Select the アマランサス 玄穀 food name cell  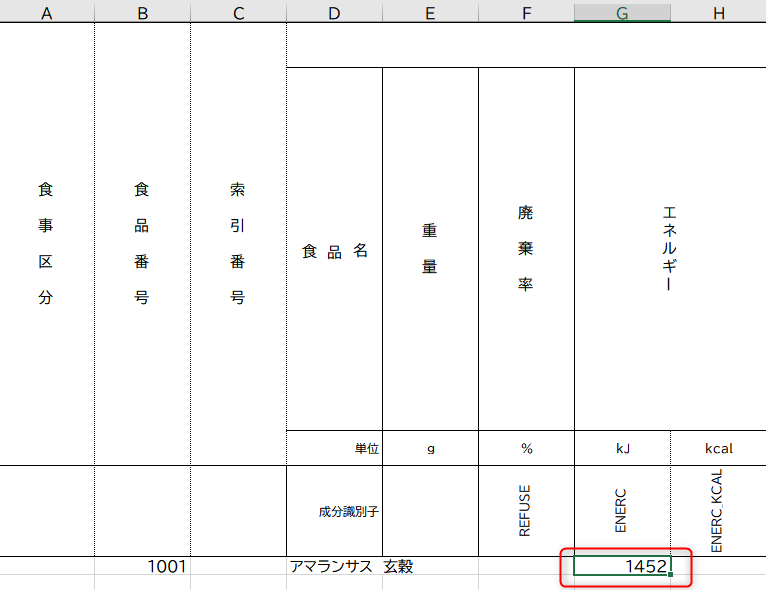[334, 566]
